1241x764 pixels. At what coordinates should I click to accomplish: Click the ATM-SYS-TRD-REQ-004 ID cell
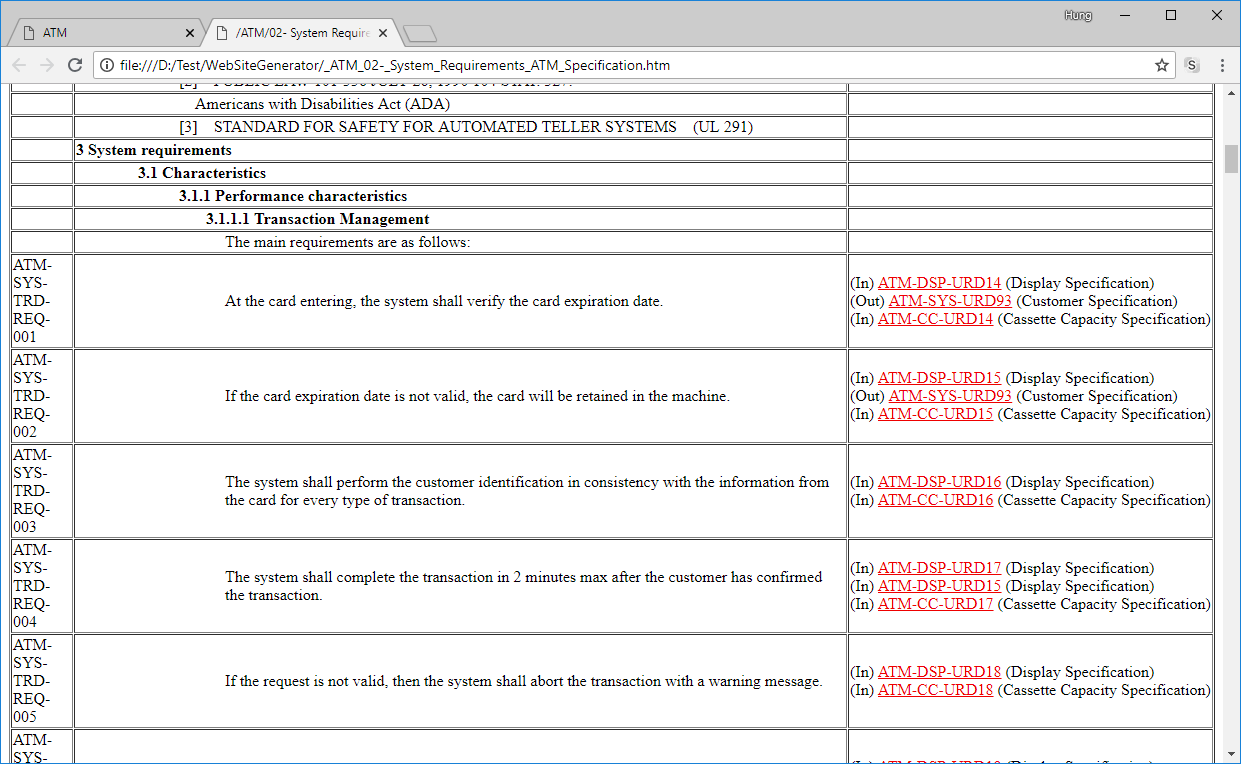click(x=42, y=586)
